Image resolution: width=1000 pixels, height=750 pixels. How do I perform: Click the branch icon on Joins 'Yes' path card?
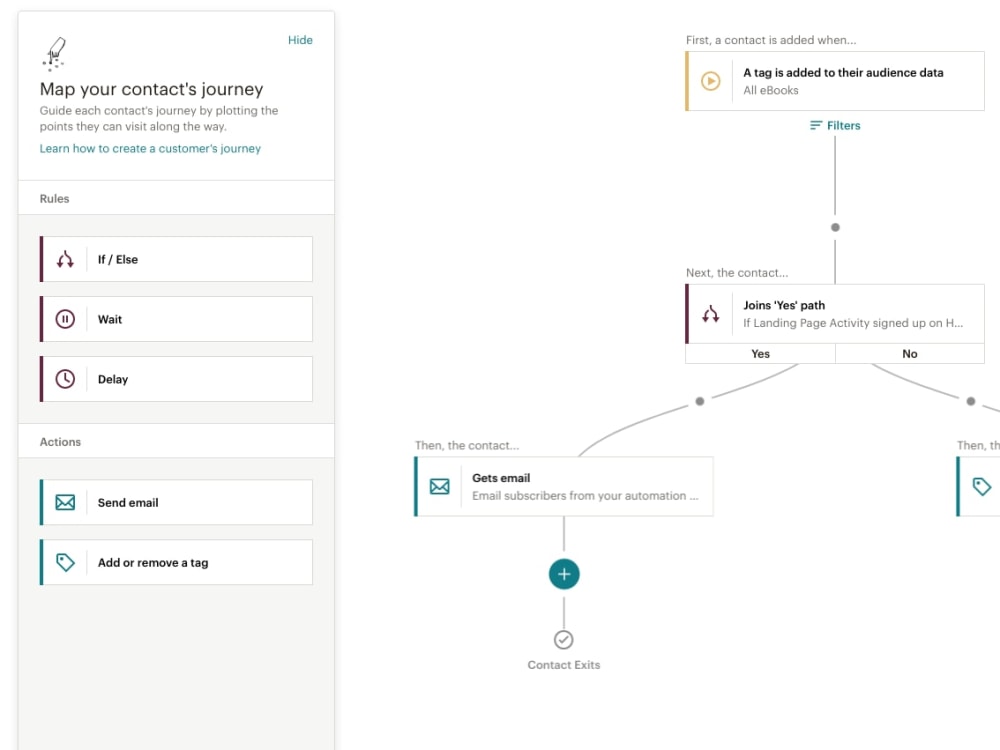(x=711, y=313)
